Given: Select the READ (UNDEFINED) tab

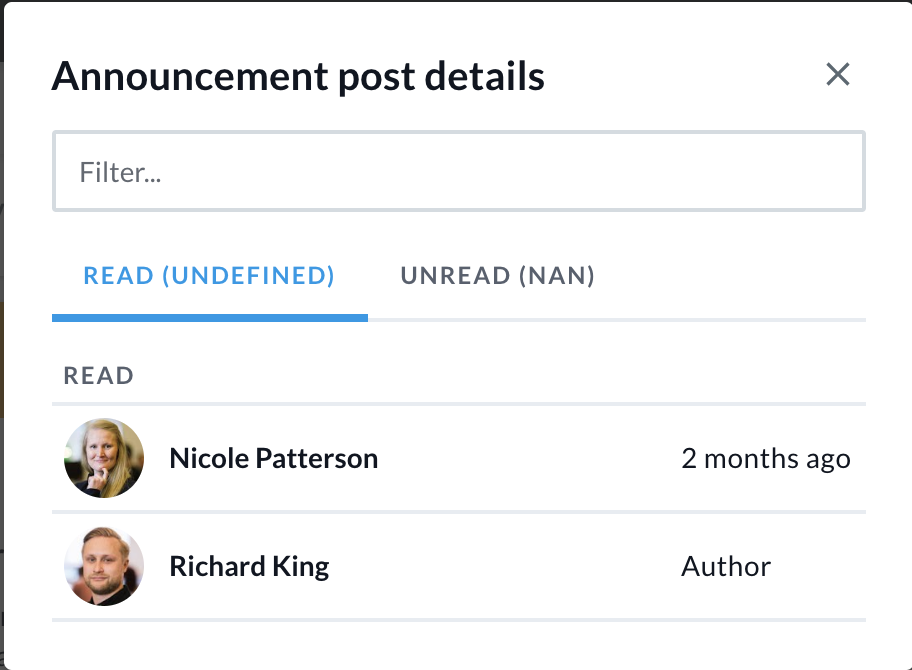Looking at the screenshot, I should tap(209, 276).
